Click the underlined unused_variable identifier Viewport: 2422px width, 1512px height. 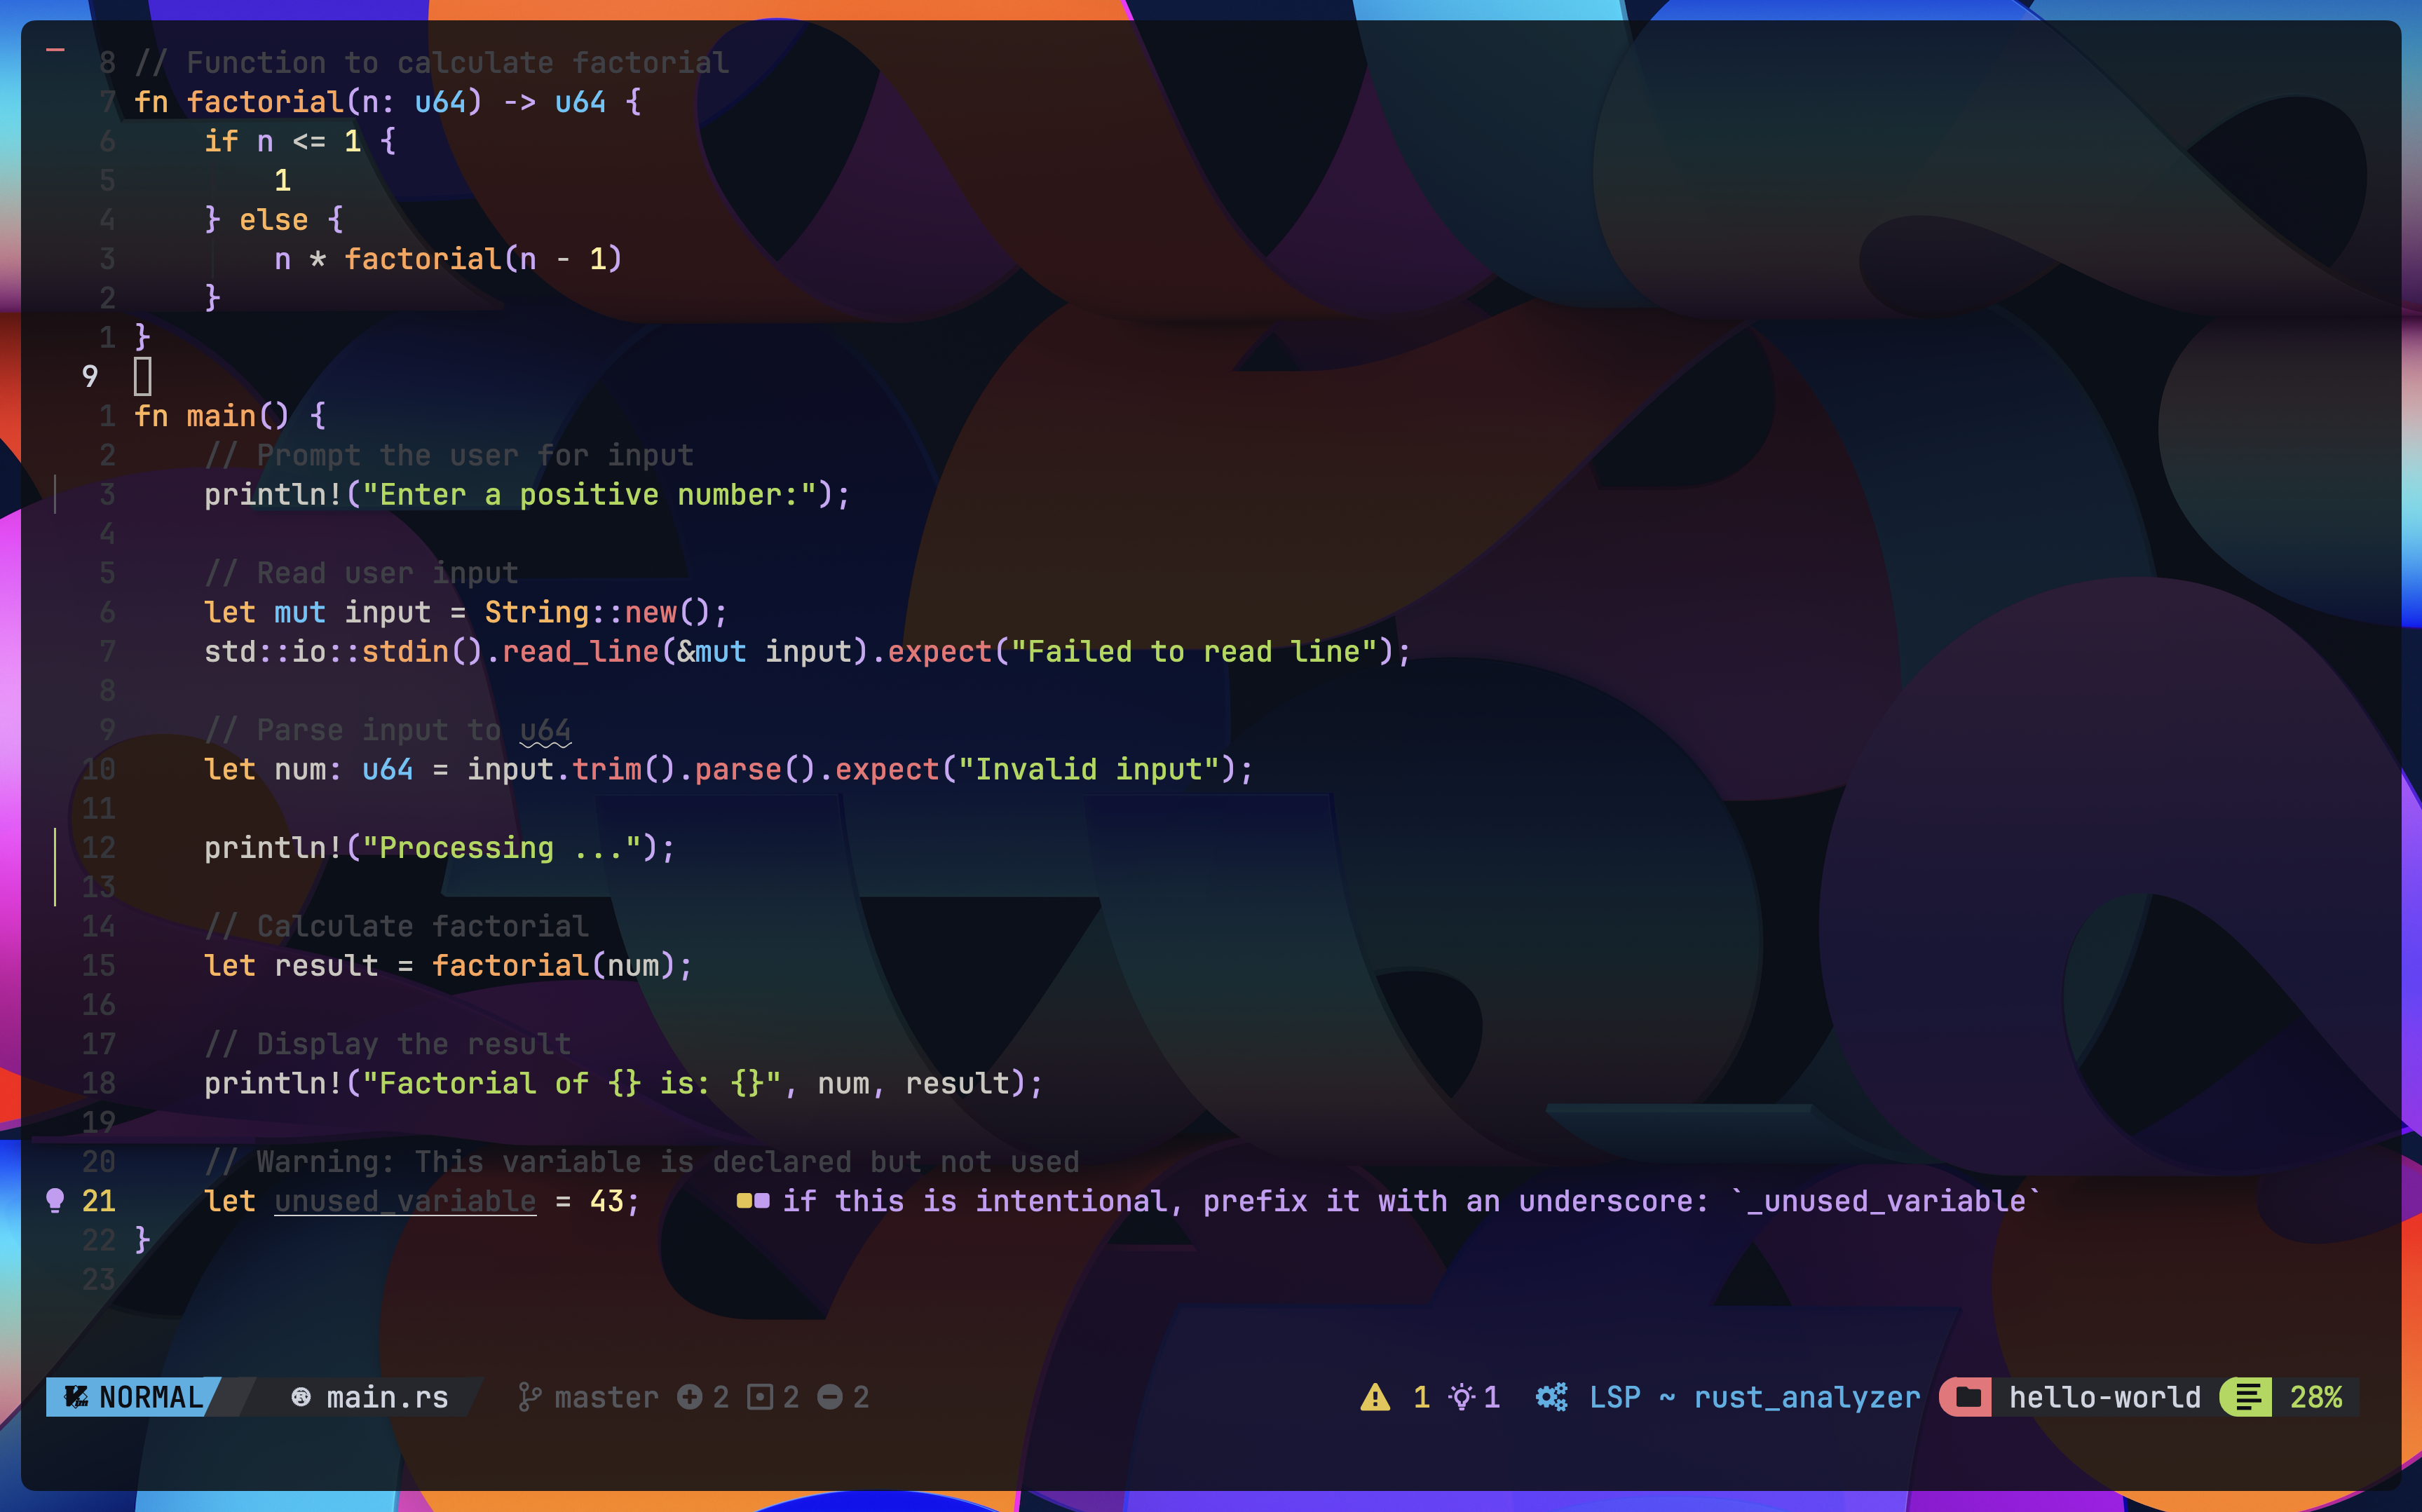405,1200
